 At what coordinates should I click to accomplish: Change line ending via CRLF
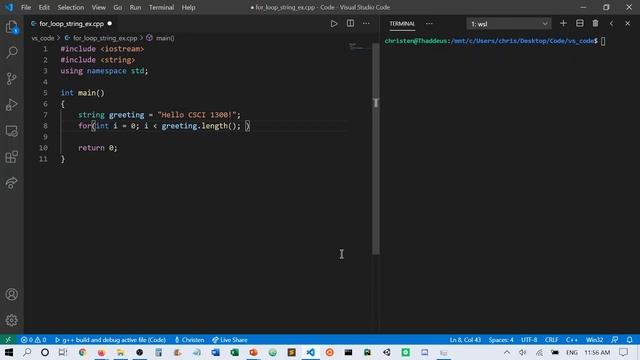[551, 340]
